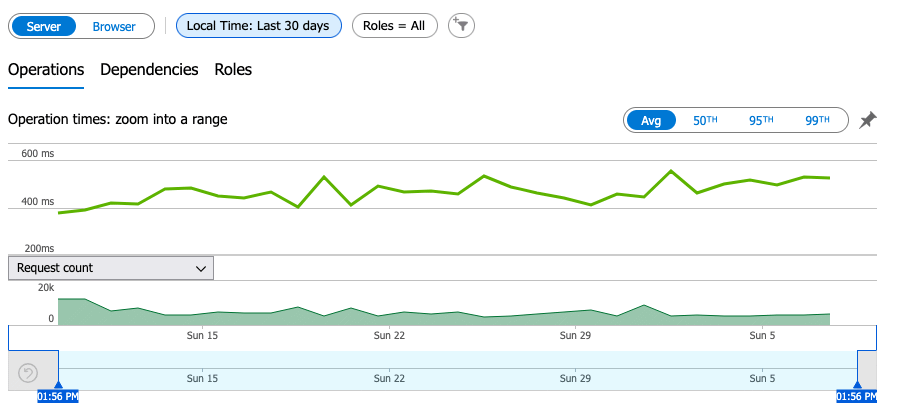The height and width of the screenshot is (411, 897).
Task: Click the highlighted range selection band
Action: coord(458,370)
